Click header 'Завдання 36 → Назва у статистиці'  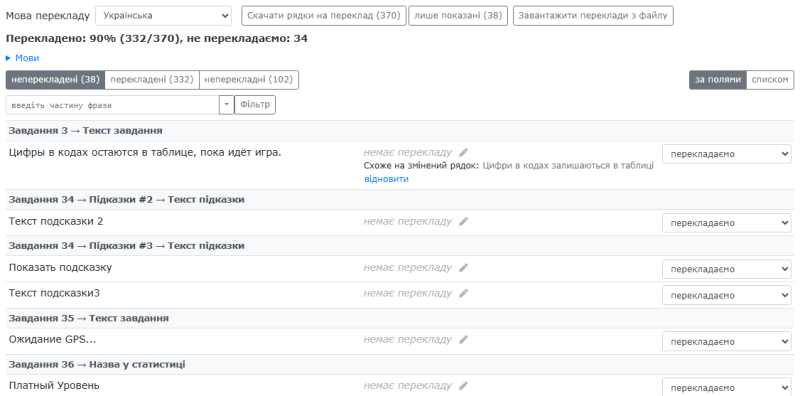click(x=97, y=364)
